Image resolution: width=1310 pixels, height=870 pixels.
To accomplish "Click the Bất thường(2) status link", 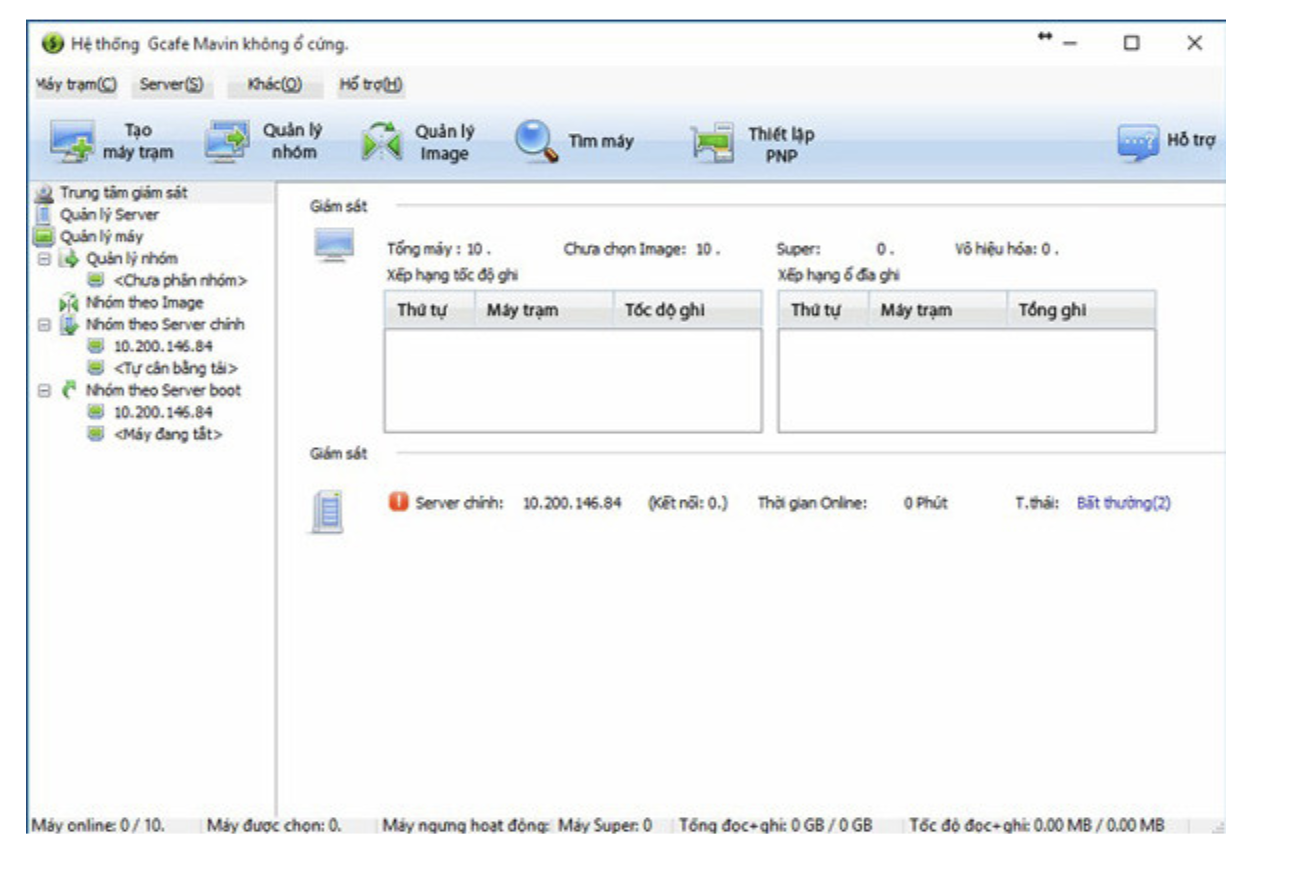I will pyautogui.click(x=1123, y=503).
